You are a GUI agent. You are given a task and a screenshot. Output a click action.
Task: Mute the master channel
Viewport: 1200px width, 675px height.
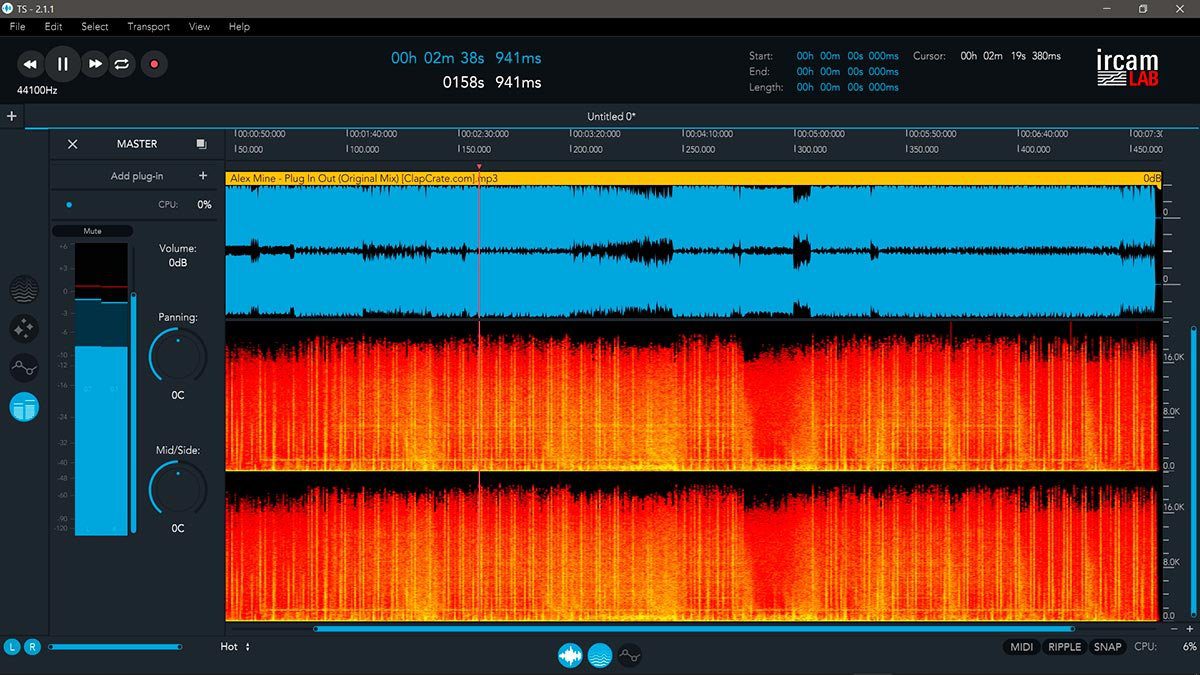[92, 231]
